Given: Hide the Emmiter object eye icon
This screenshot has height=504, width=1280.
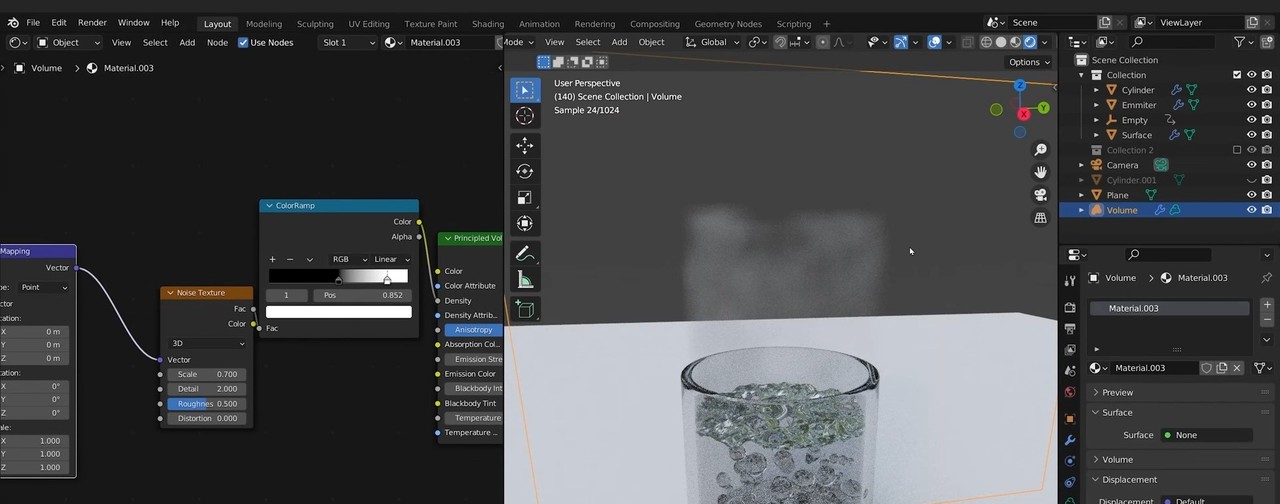Looking at the screenshot, I should [x=1251, y=105].
